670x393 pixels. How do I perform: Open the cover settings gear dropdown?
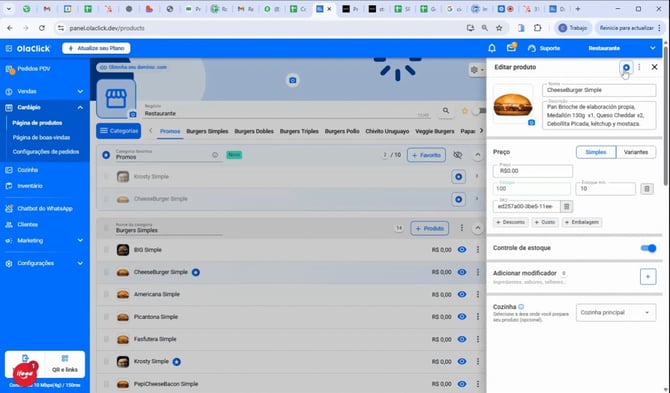coord(476,70)
